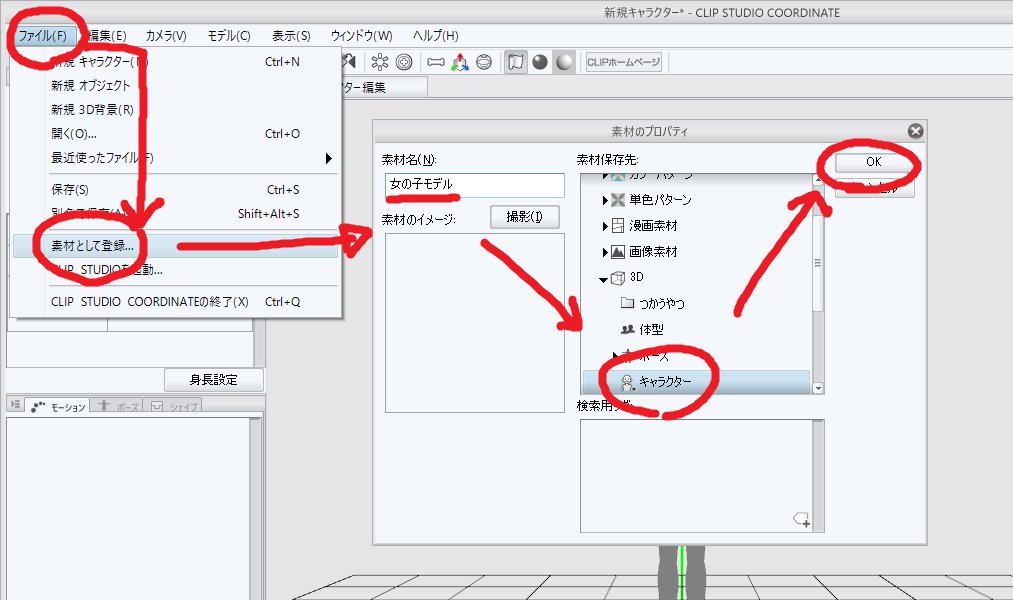Choose CLIP STUDIO COORDINATEの終了(X) entry

click(x=174, y=302)
